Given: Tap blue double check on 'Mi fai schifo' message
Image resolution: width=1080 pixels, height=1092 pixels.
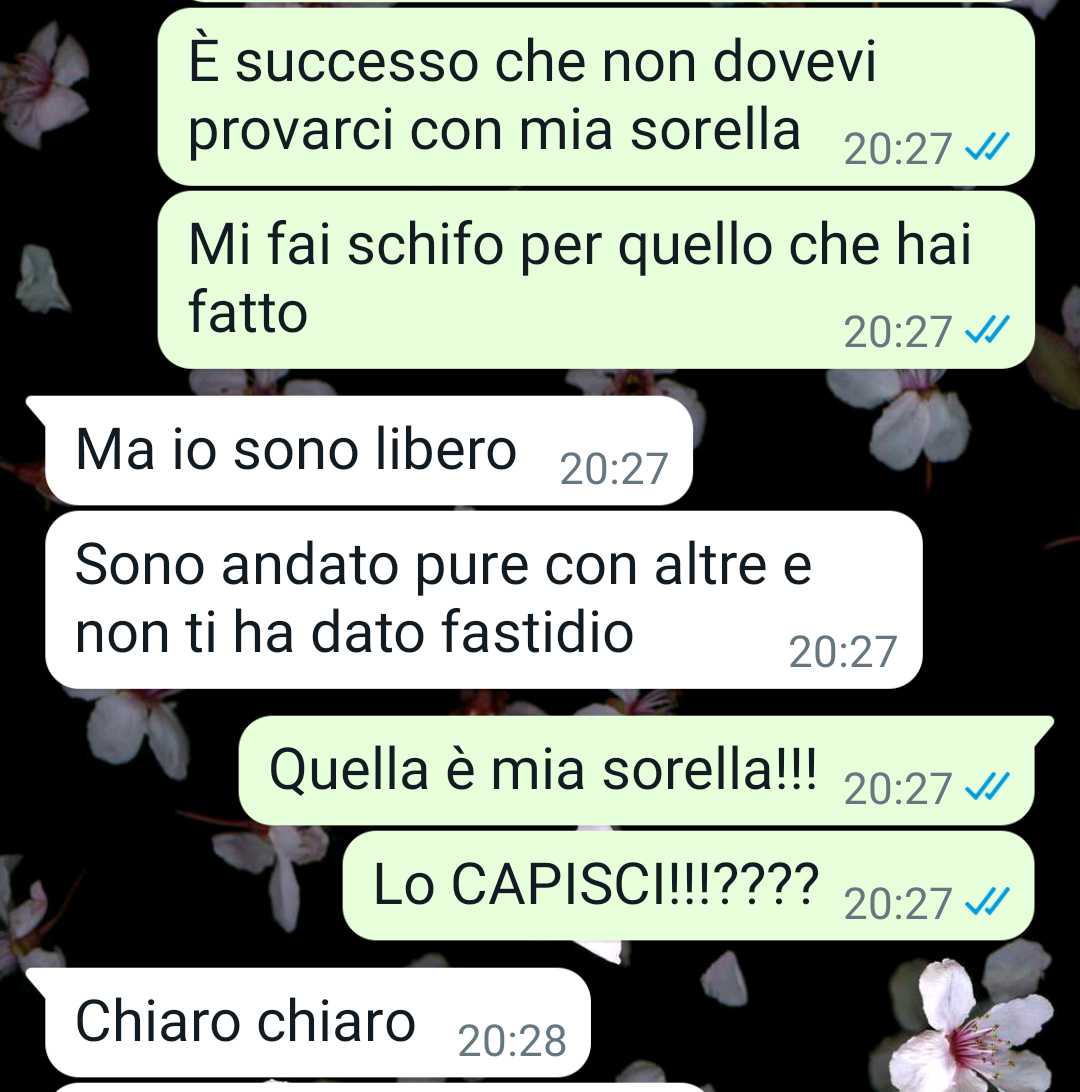Looking at the screenshot, I should (x=987, y=329).
